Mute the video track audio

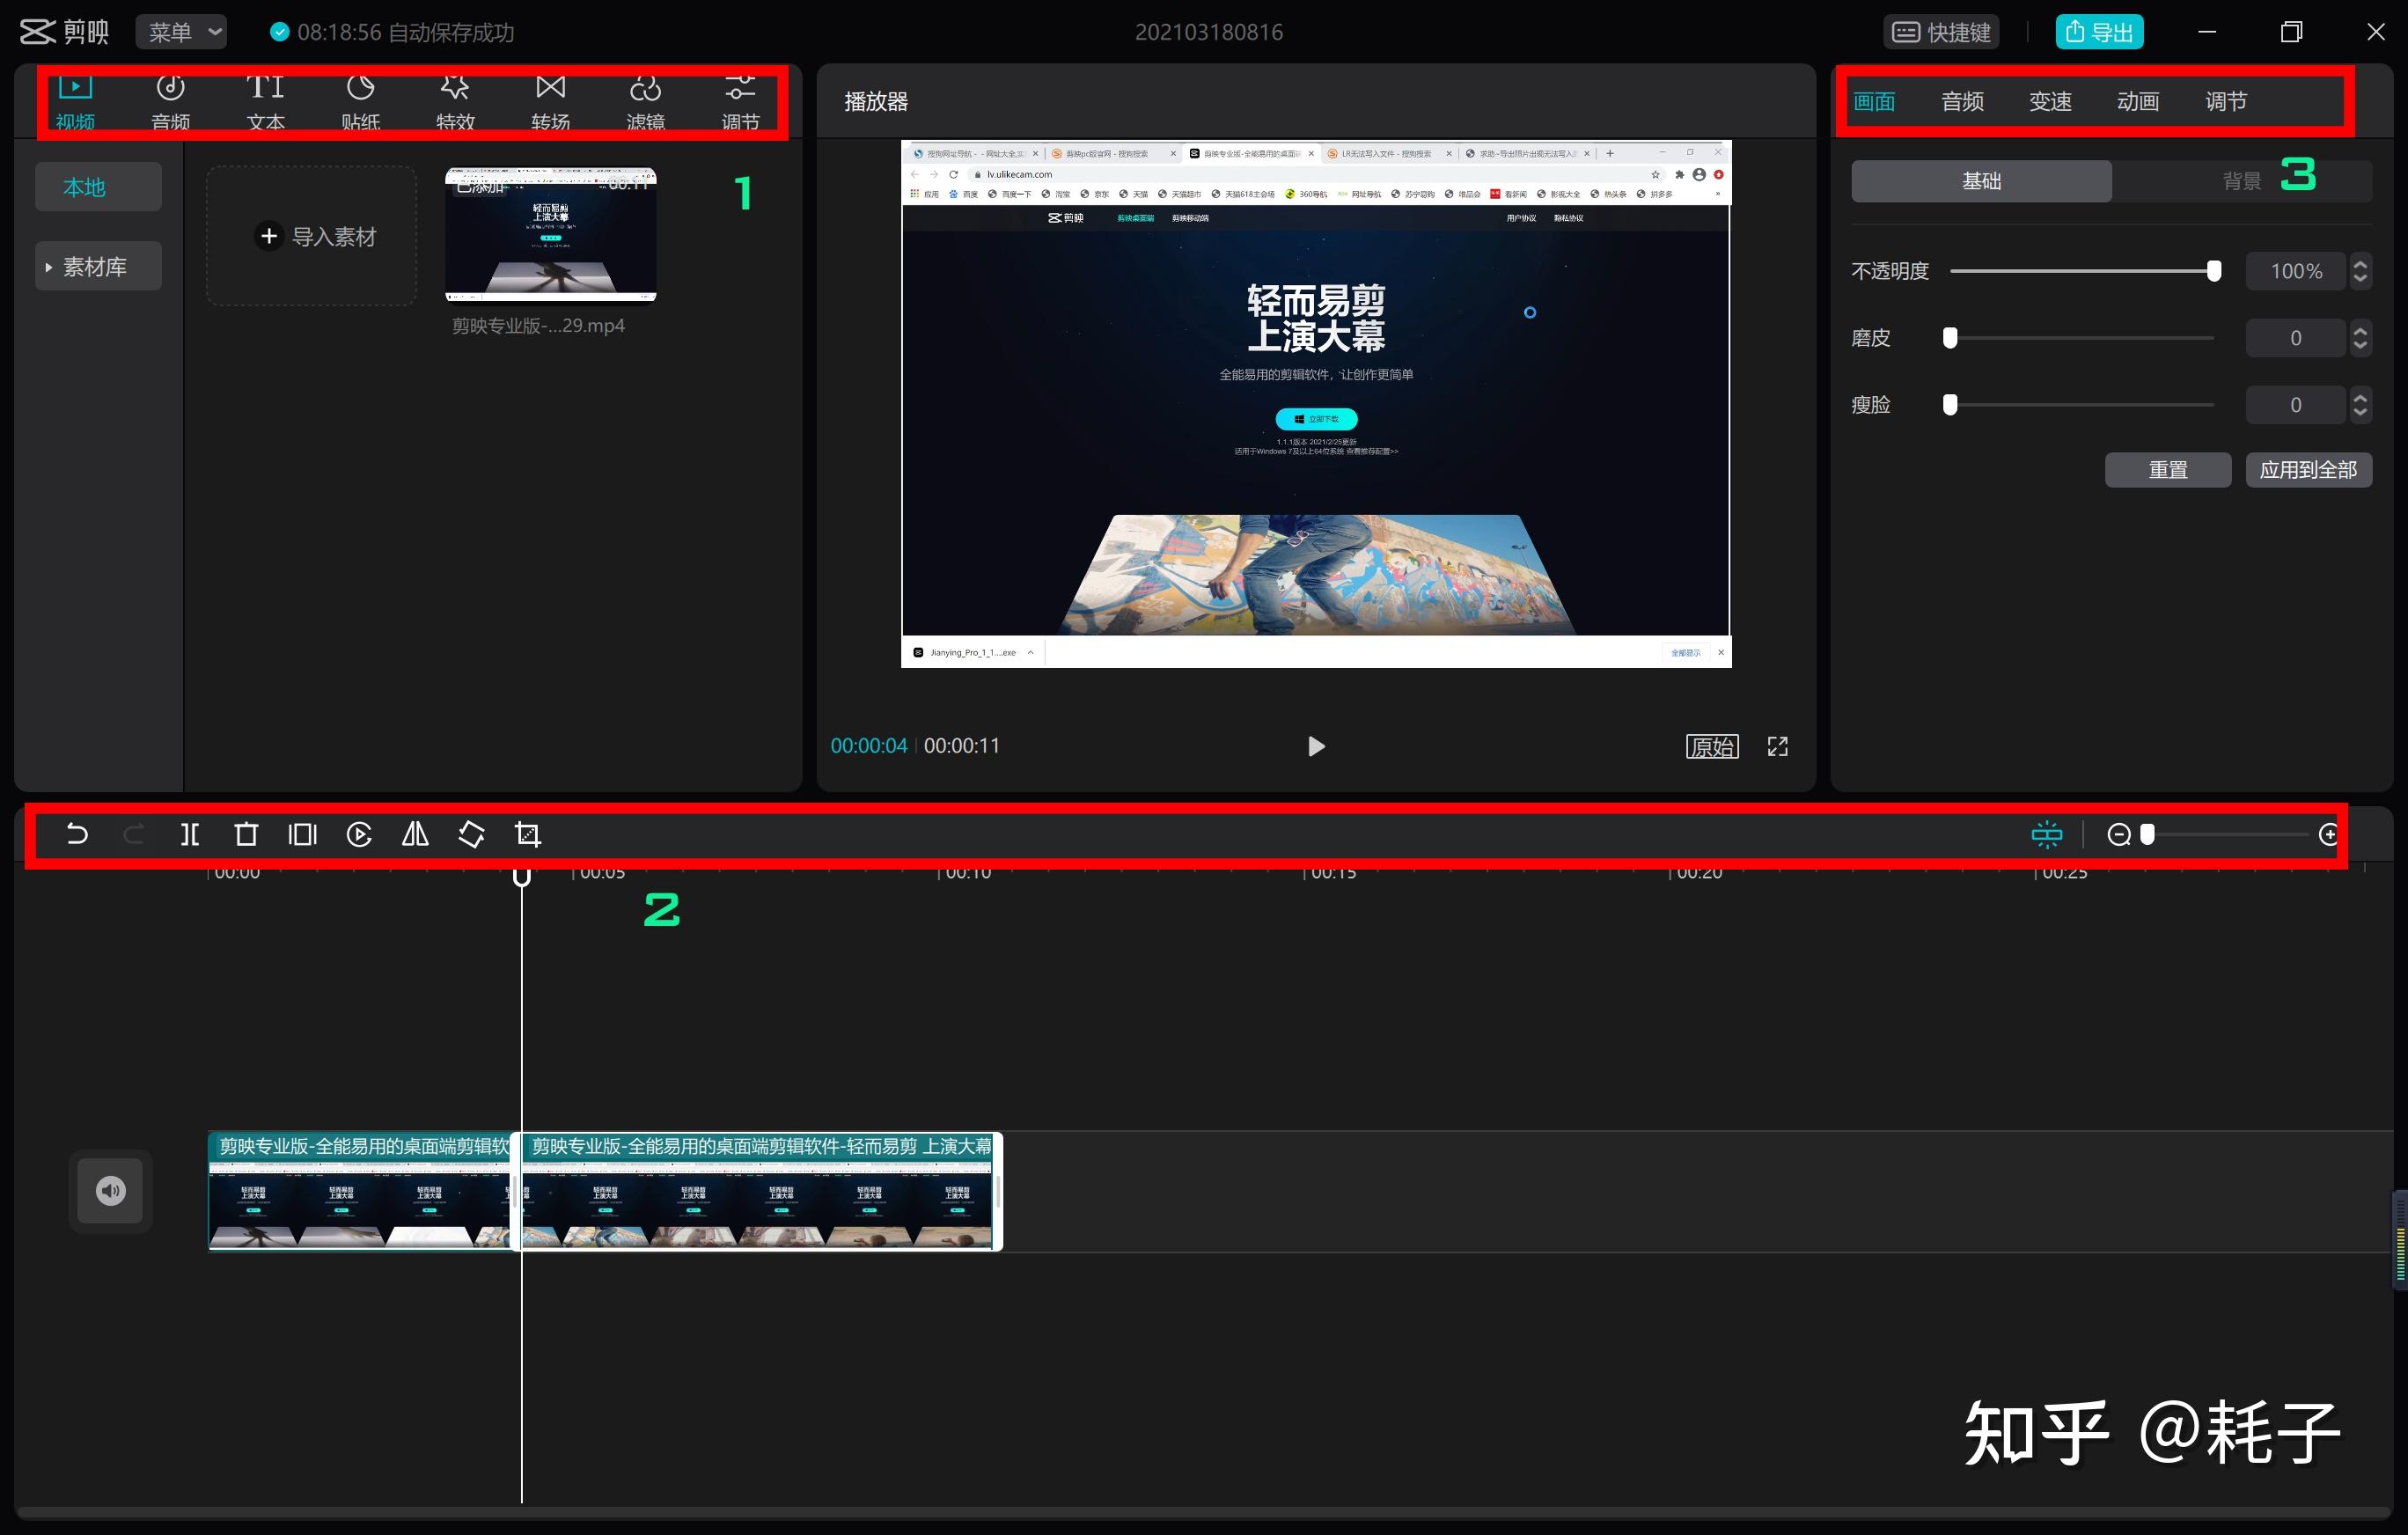110,1190
